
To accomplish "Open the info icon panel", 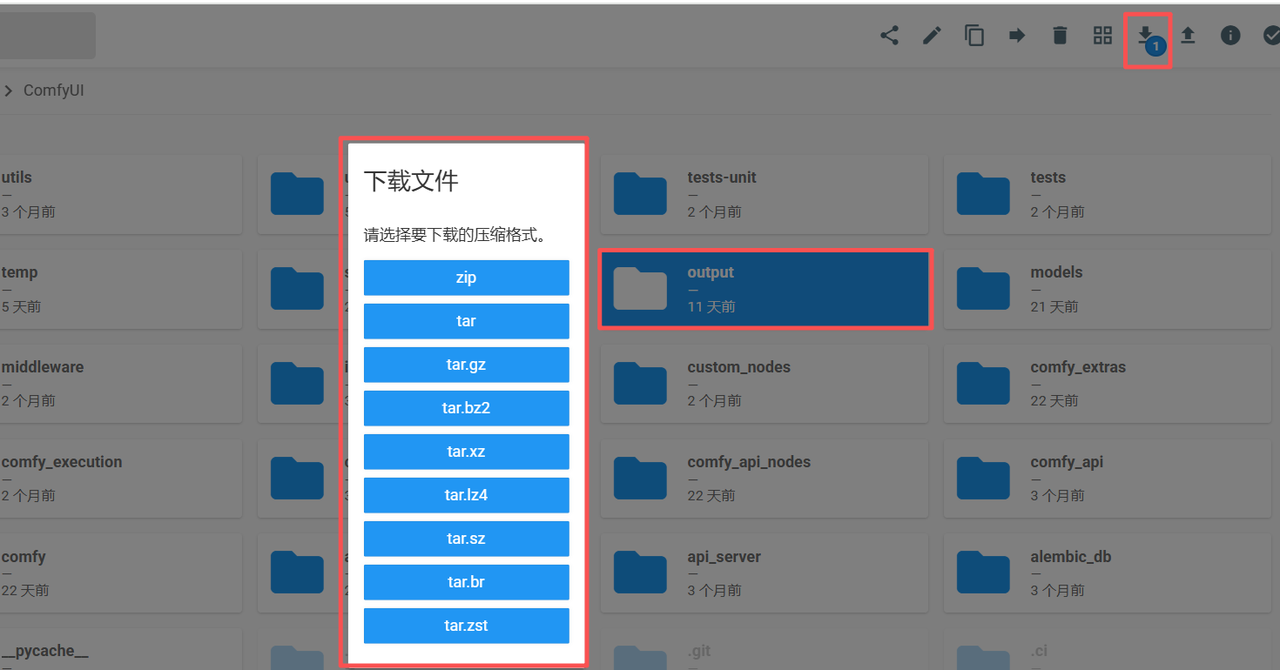I will tap(1230, 36).
